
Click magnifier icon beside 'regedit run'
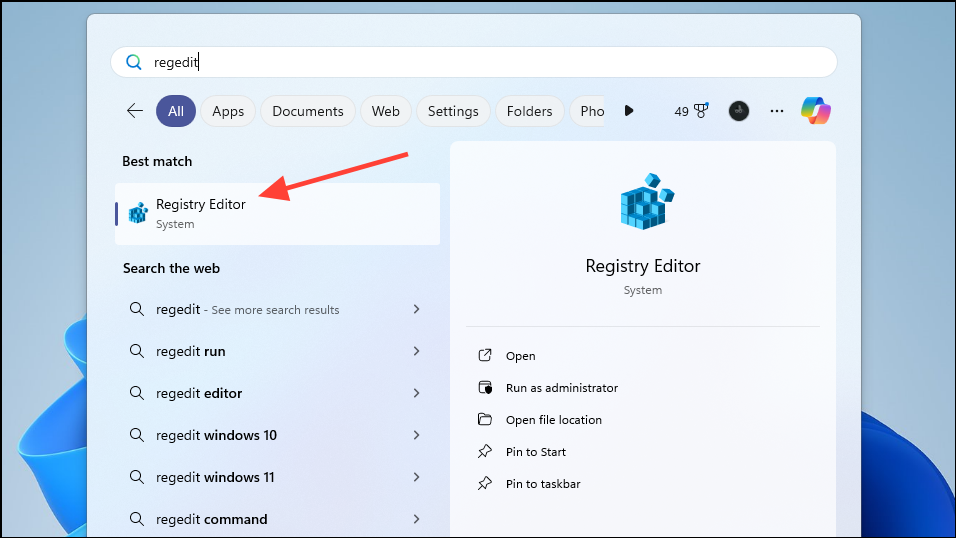pyautogui.click(x=137, y=351)
